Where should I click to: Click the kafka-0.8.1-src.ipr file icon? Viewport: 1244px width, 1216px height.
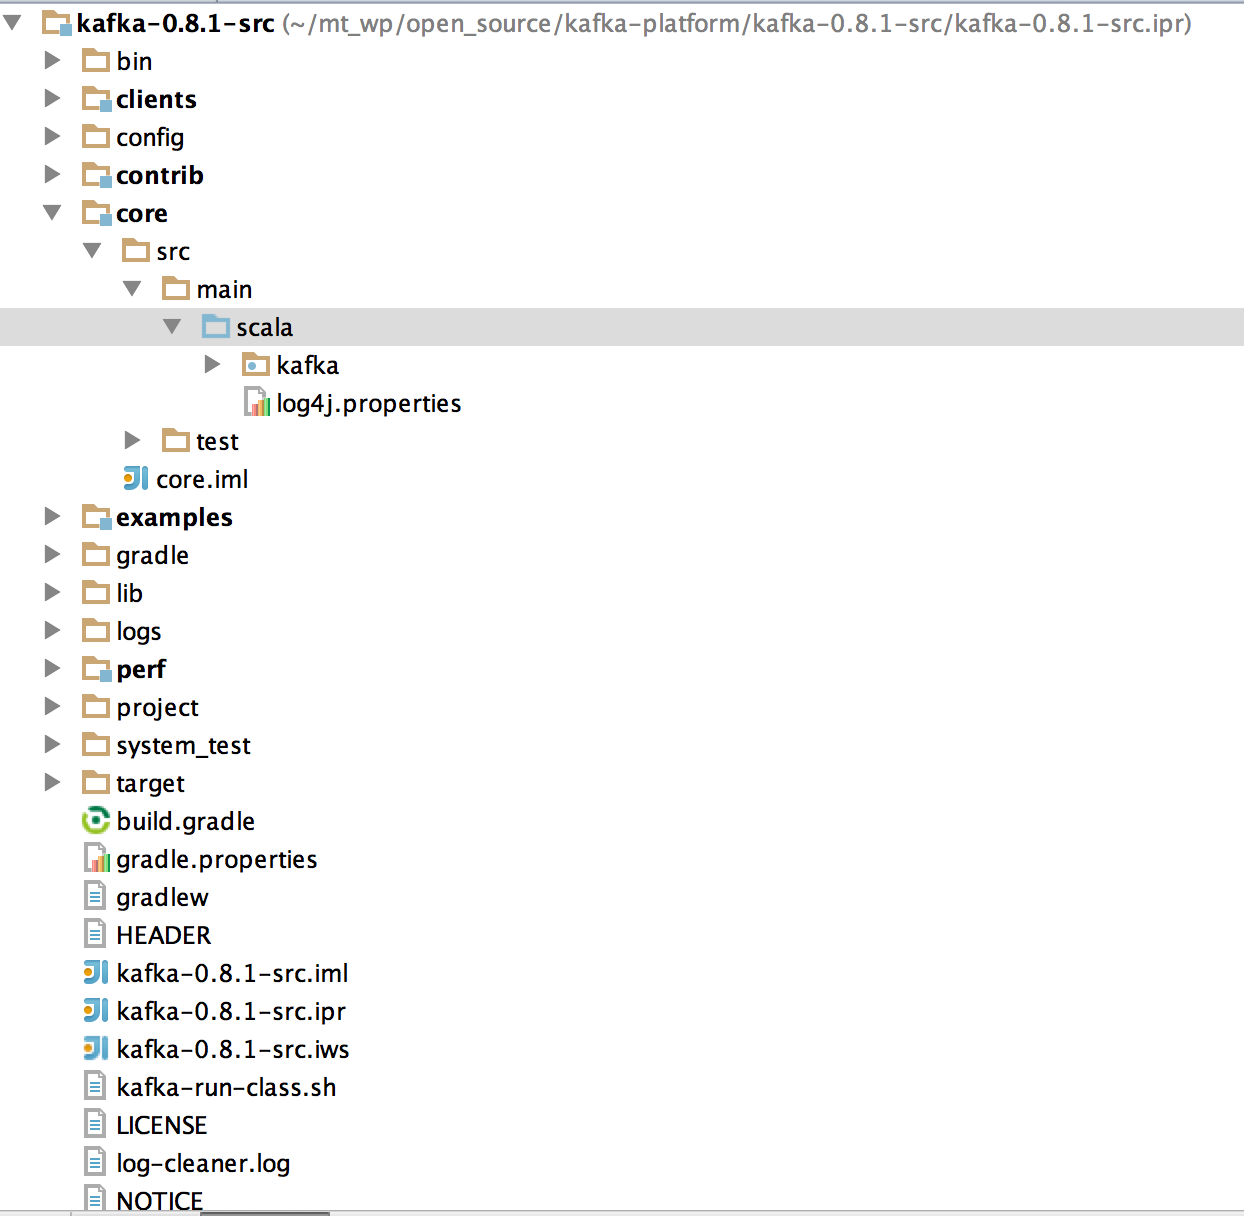[x=96, y=1010]
